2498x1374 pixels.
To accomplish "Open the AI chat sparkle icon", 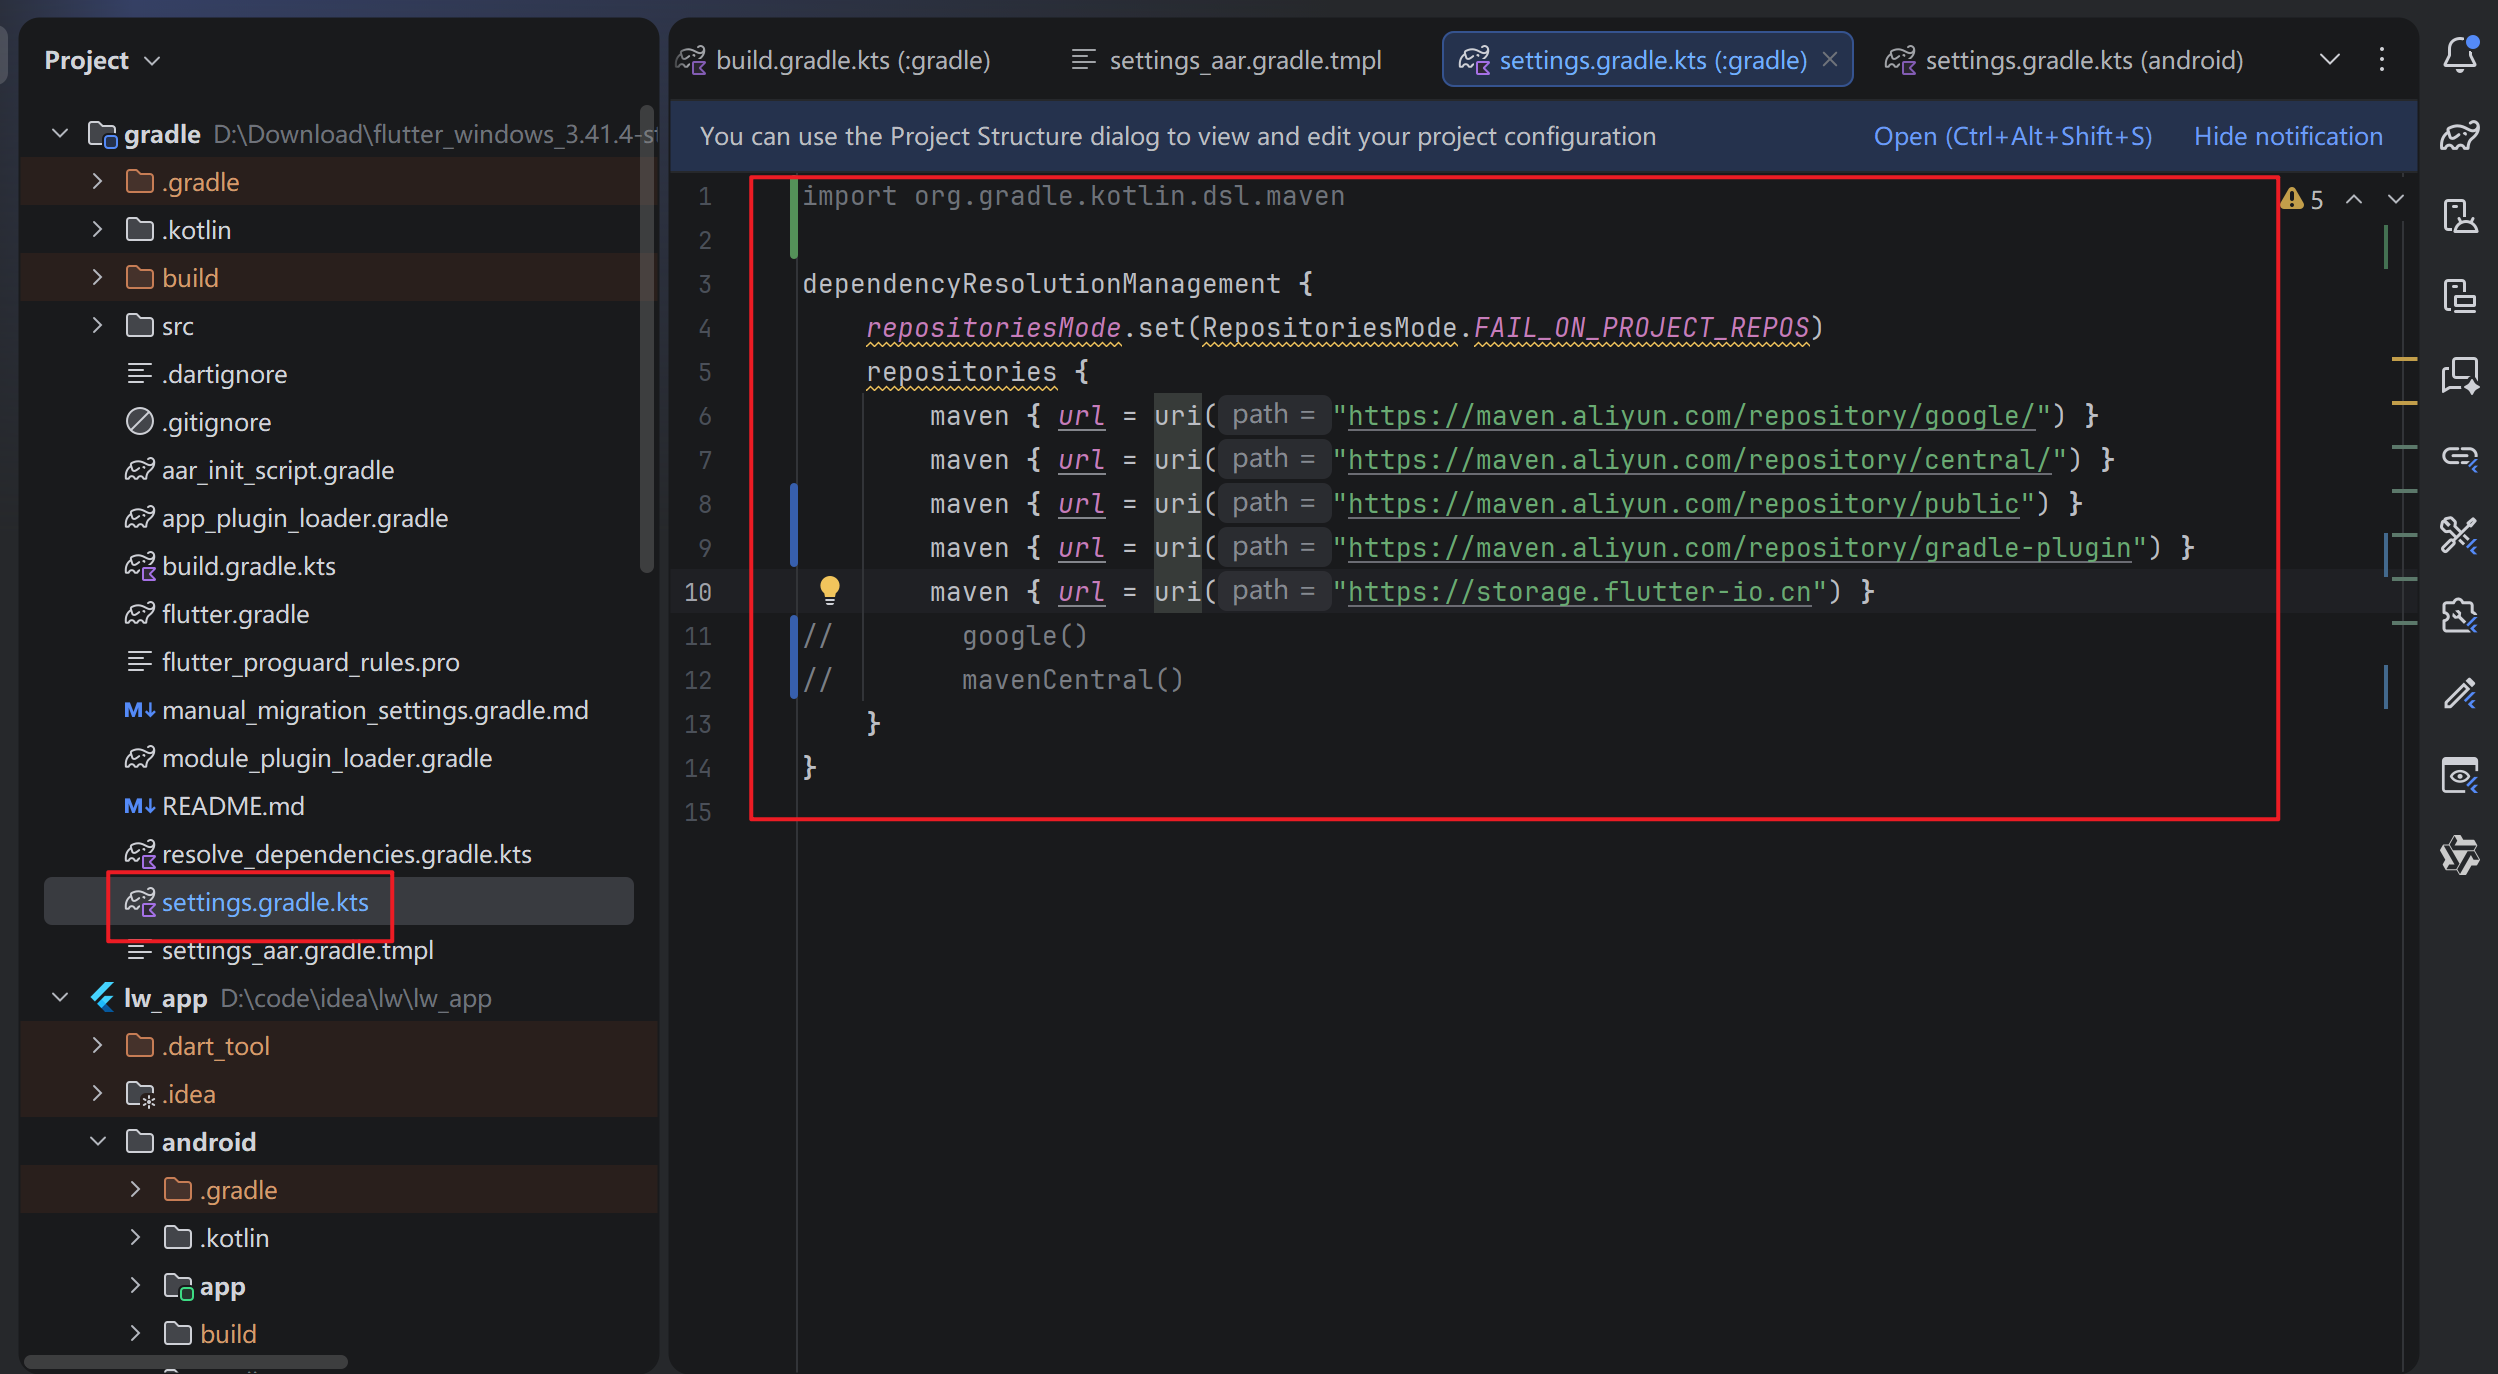I will click(x=2459, y=376).
